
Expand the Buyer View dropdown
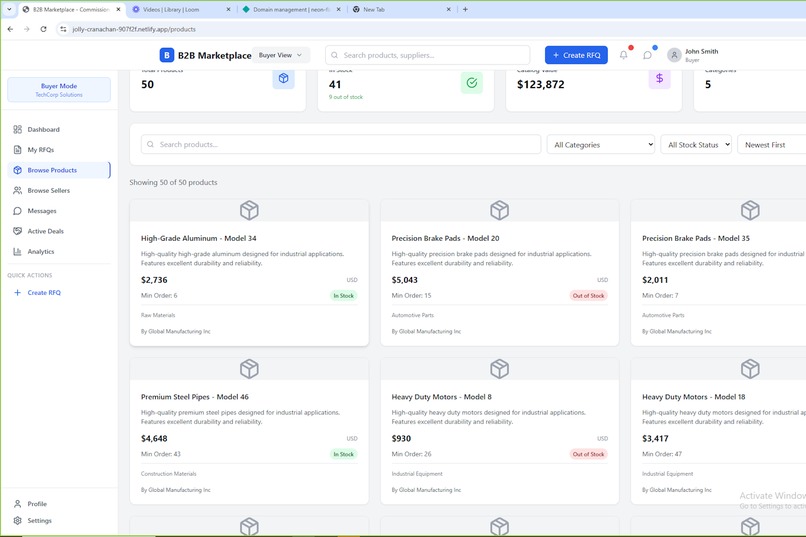pos(281,55)
